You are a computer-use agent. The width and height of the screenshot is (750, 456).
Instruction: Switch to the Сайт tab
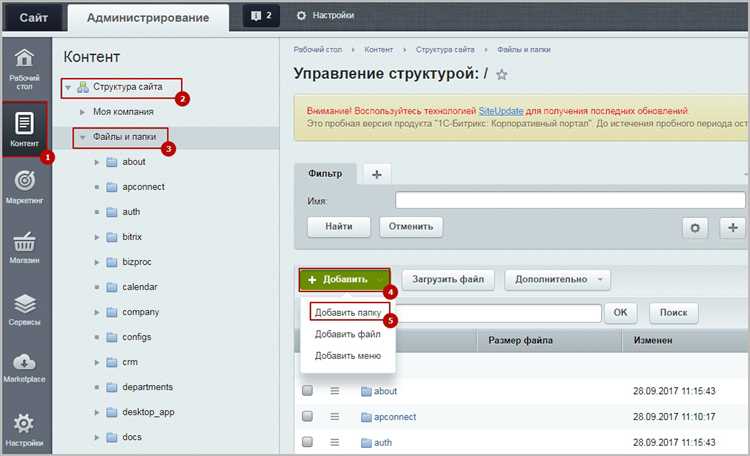(33, 18)
